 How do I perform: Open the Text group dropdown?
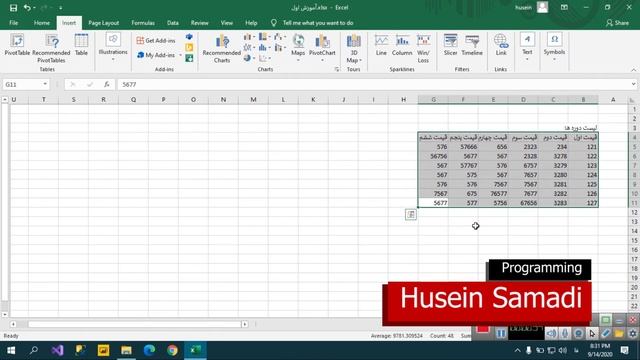tap(527, 48)
